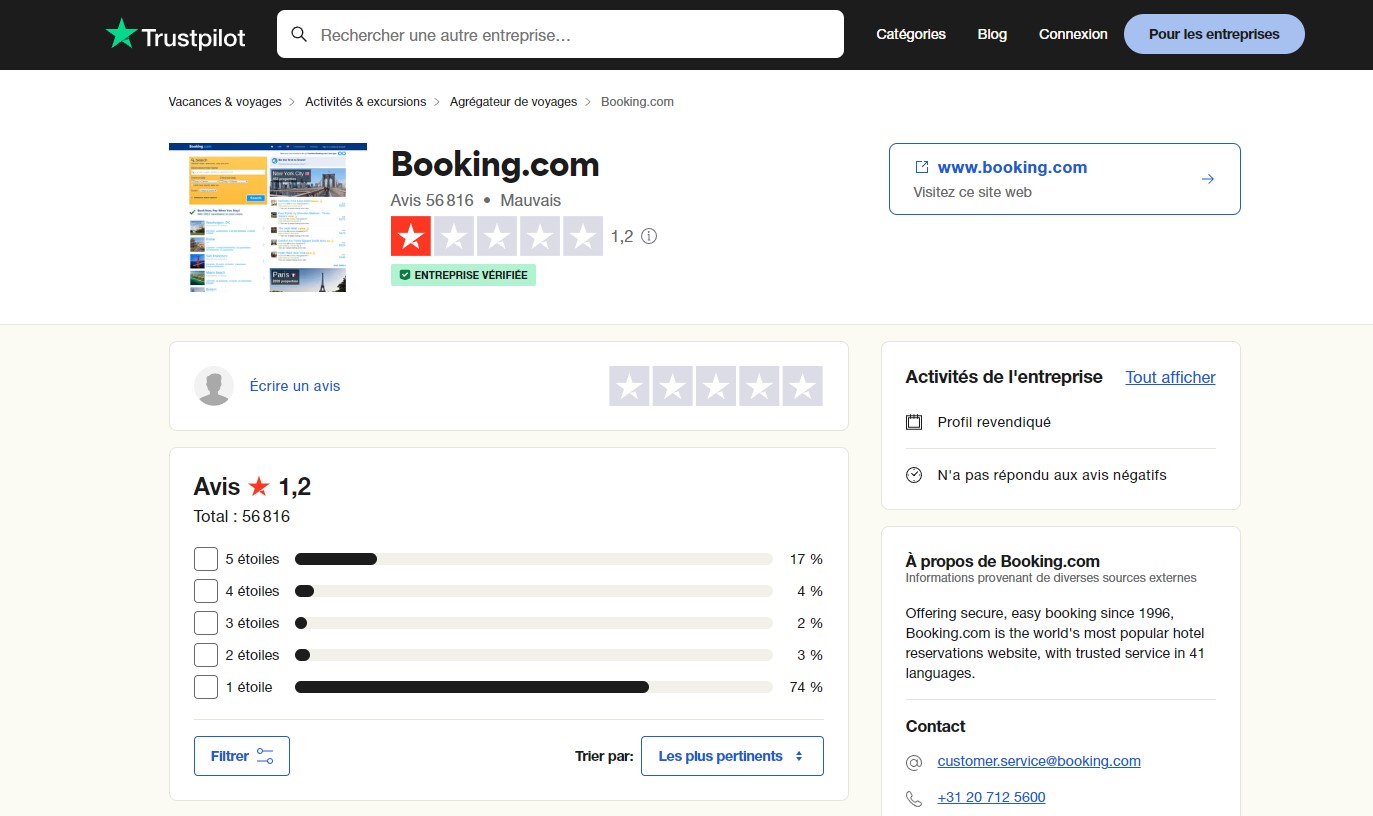Click the Total : 56 816 text

click(x=242, y=517)
